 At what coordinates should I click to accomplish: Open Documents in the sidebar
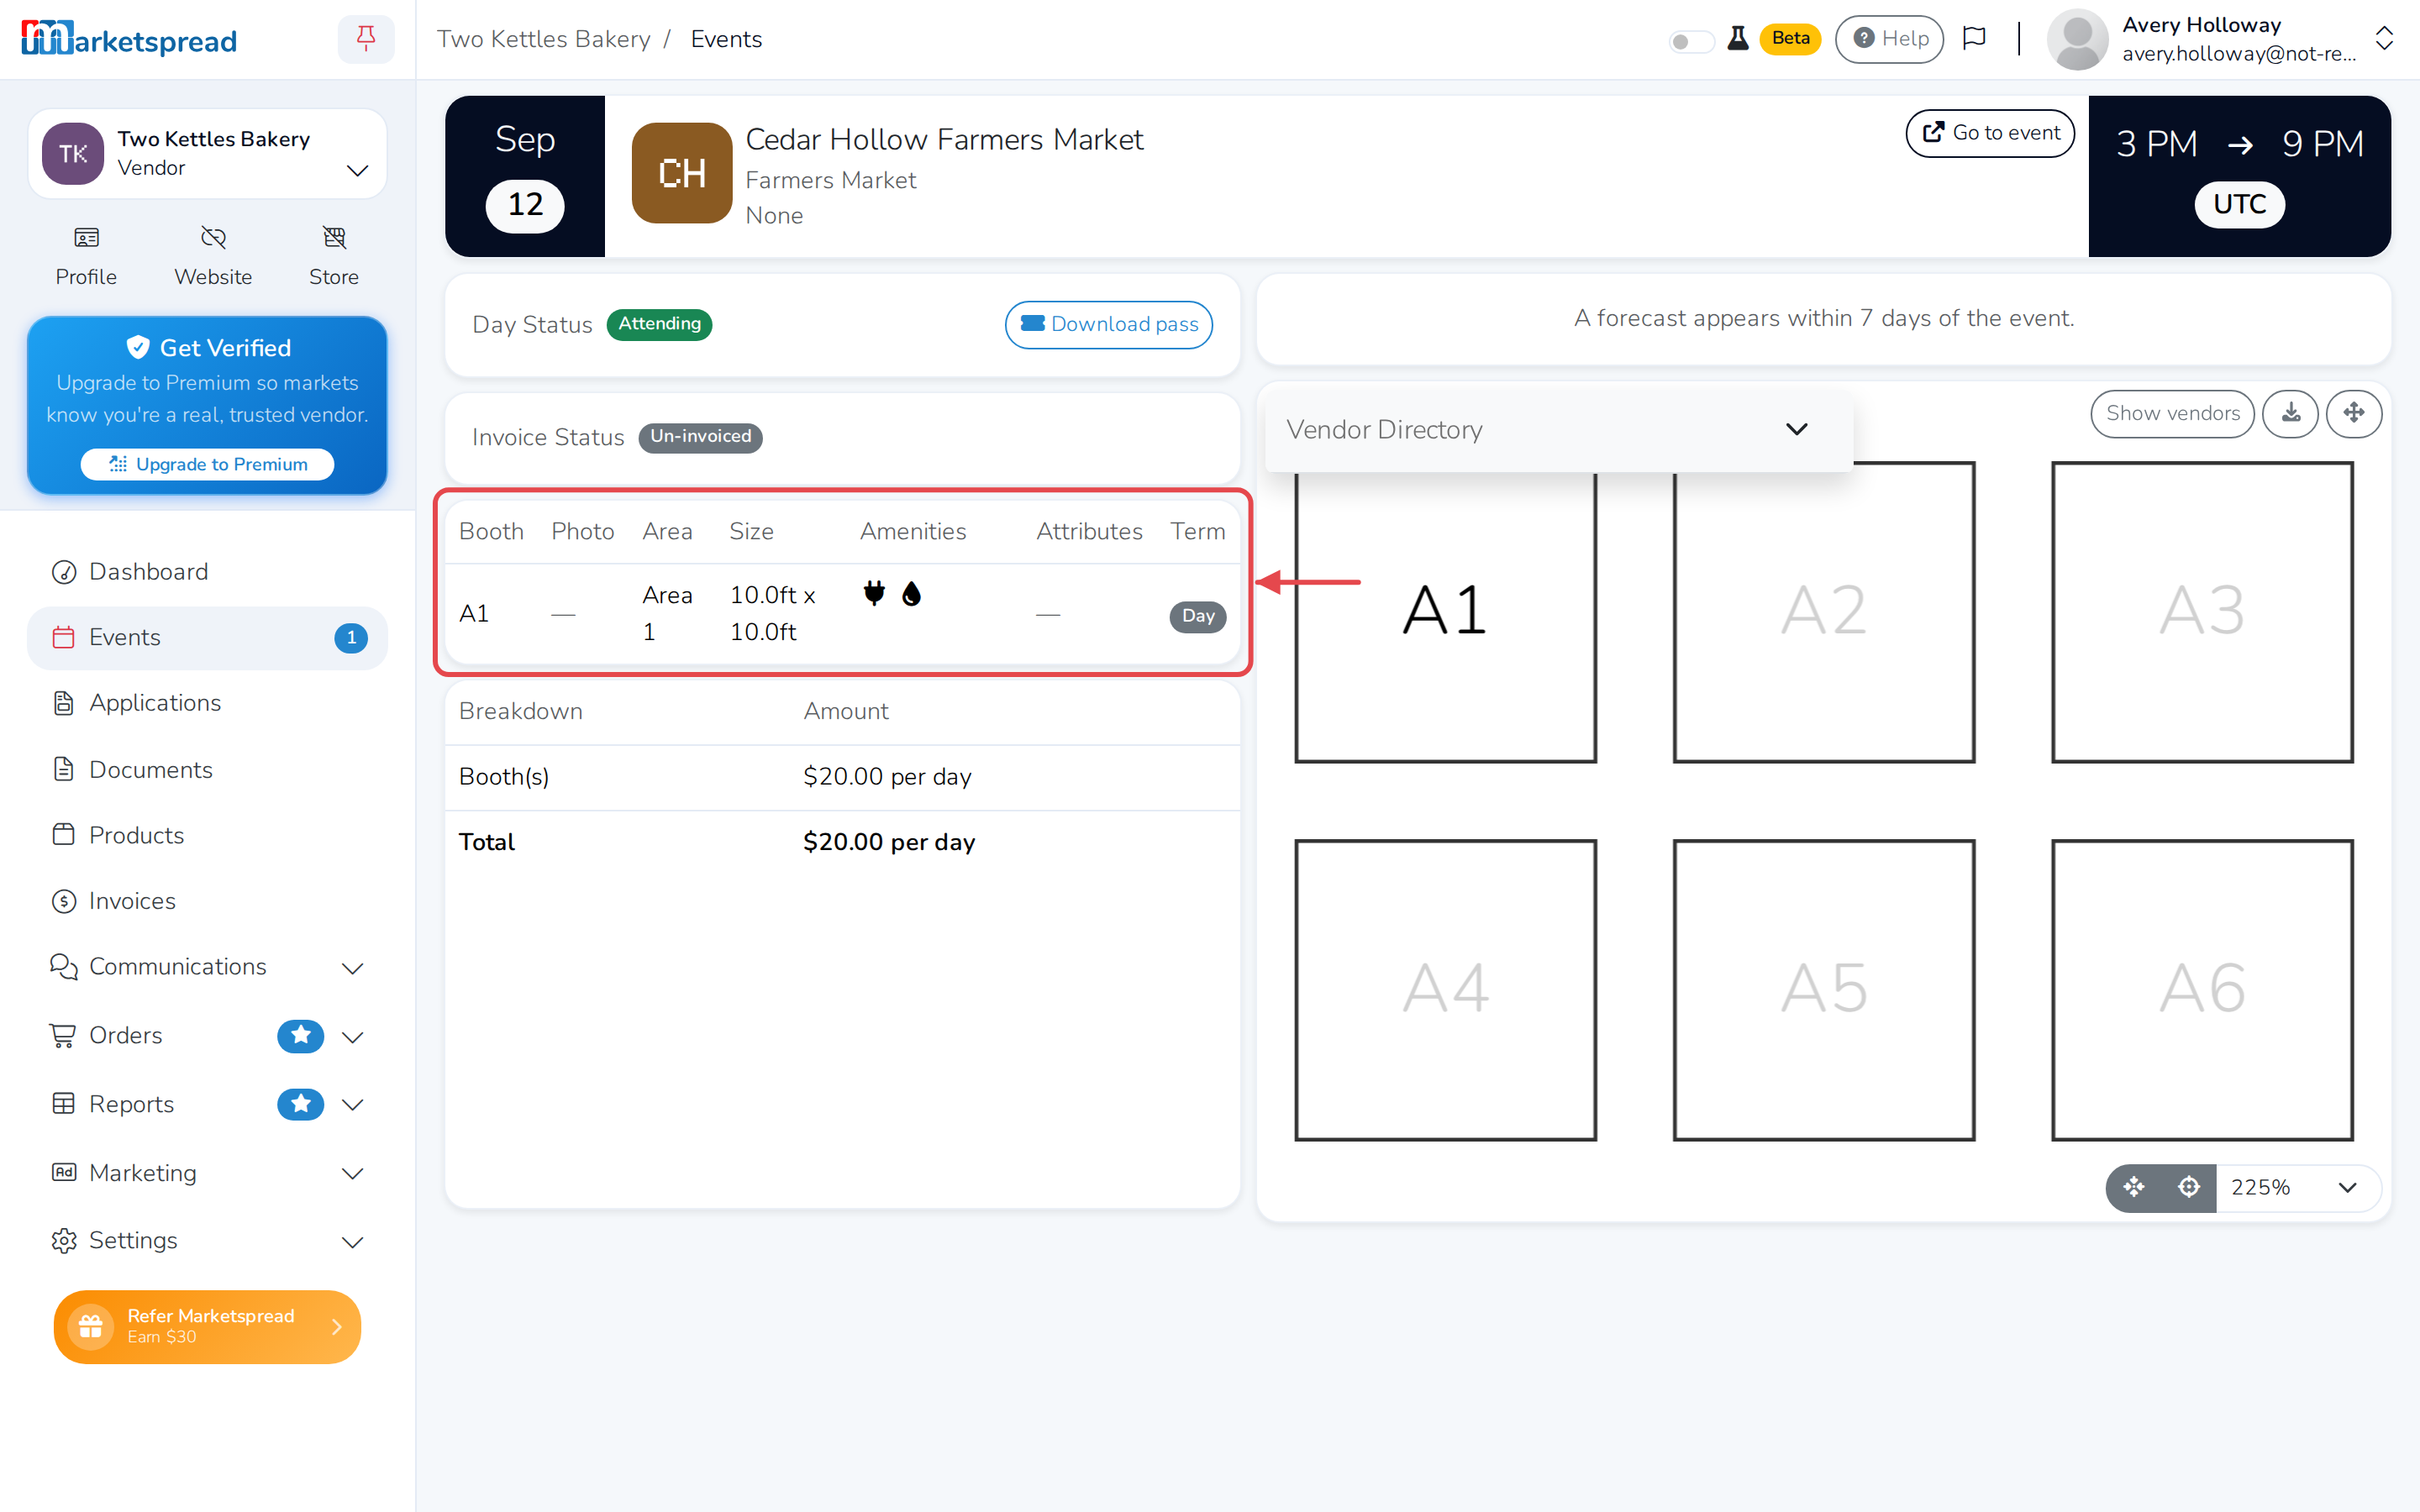tap(207, 770)
